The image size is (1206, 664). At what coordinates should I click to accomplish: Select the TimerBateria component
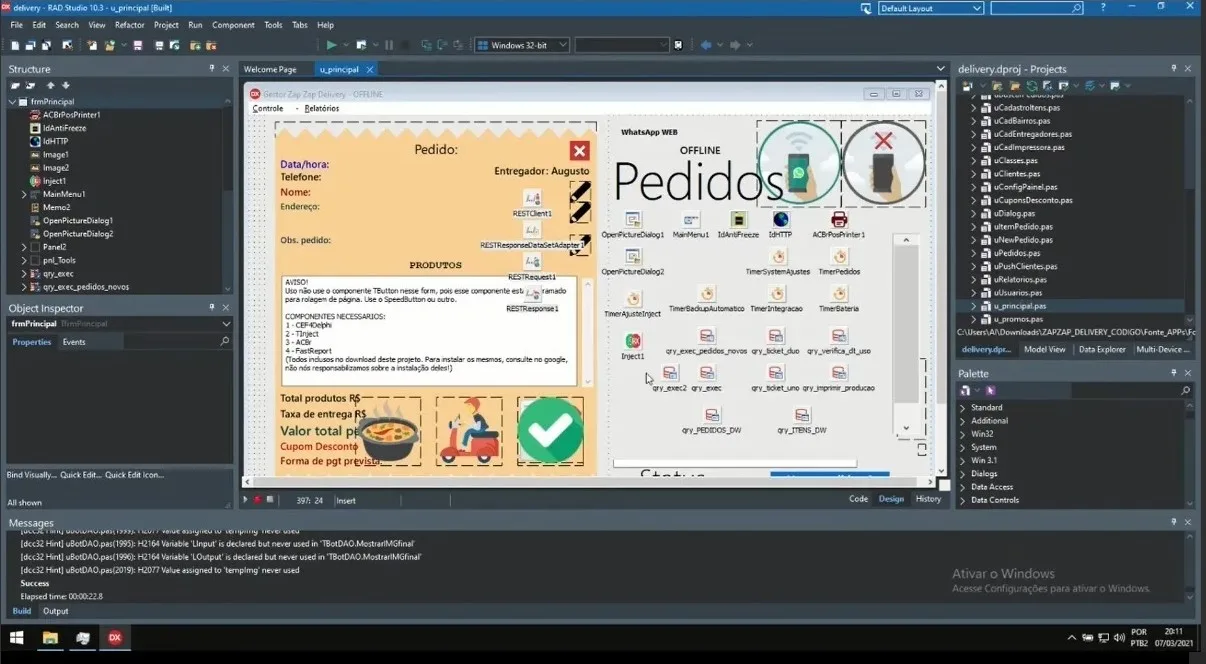pyautogui.click(x=839, y=293)
